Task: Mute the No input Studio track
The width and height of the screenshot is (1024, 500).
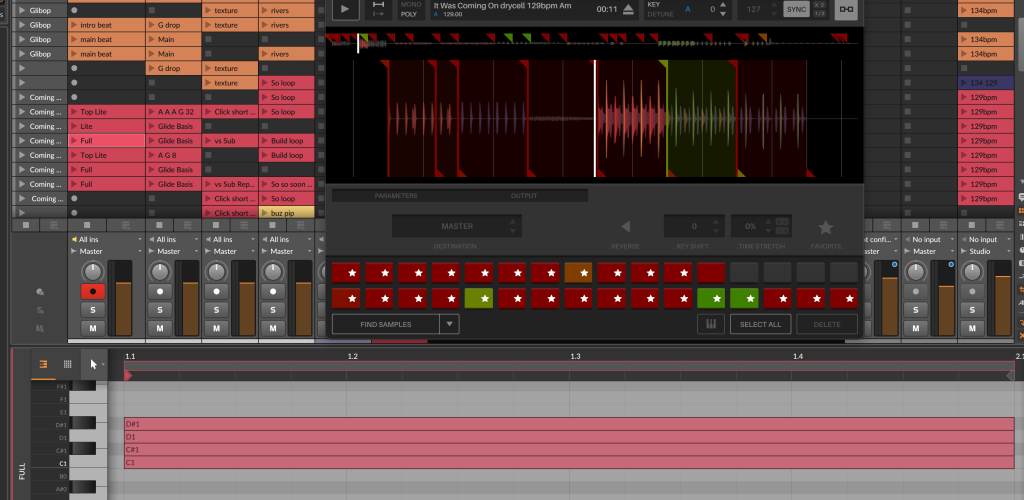Action: pos(973,328)
